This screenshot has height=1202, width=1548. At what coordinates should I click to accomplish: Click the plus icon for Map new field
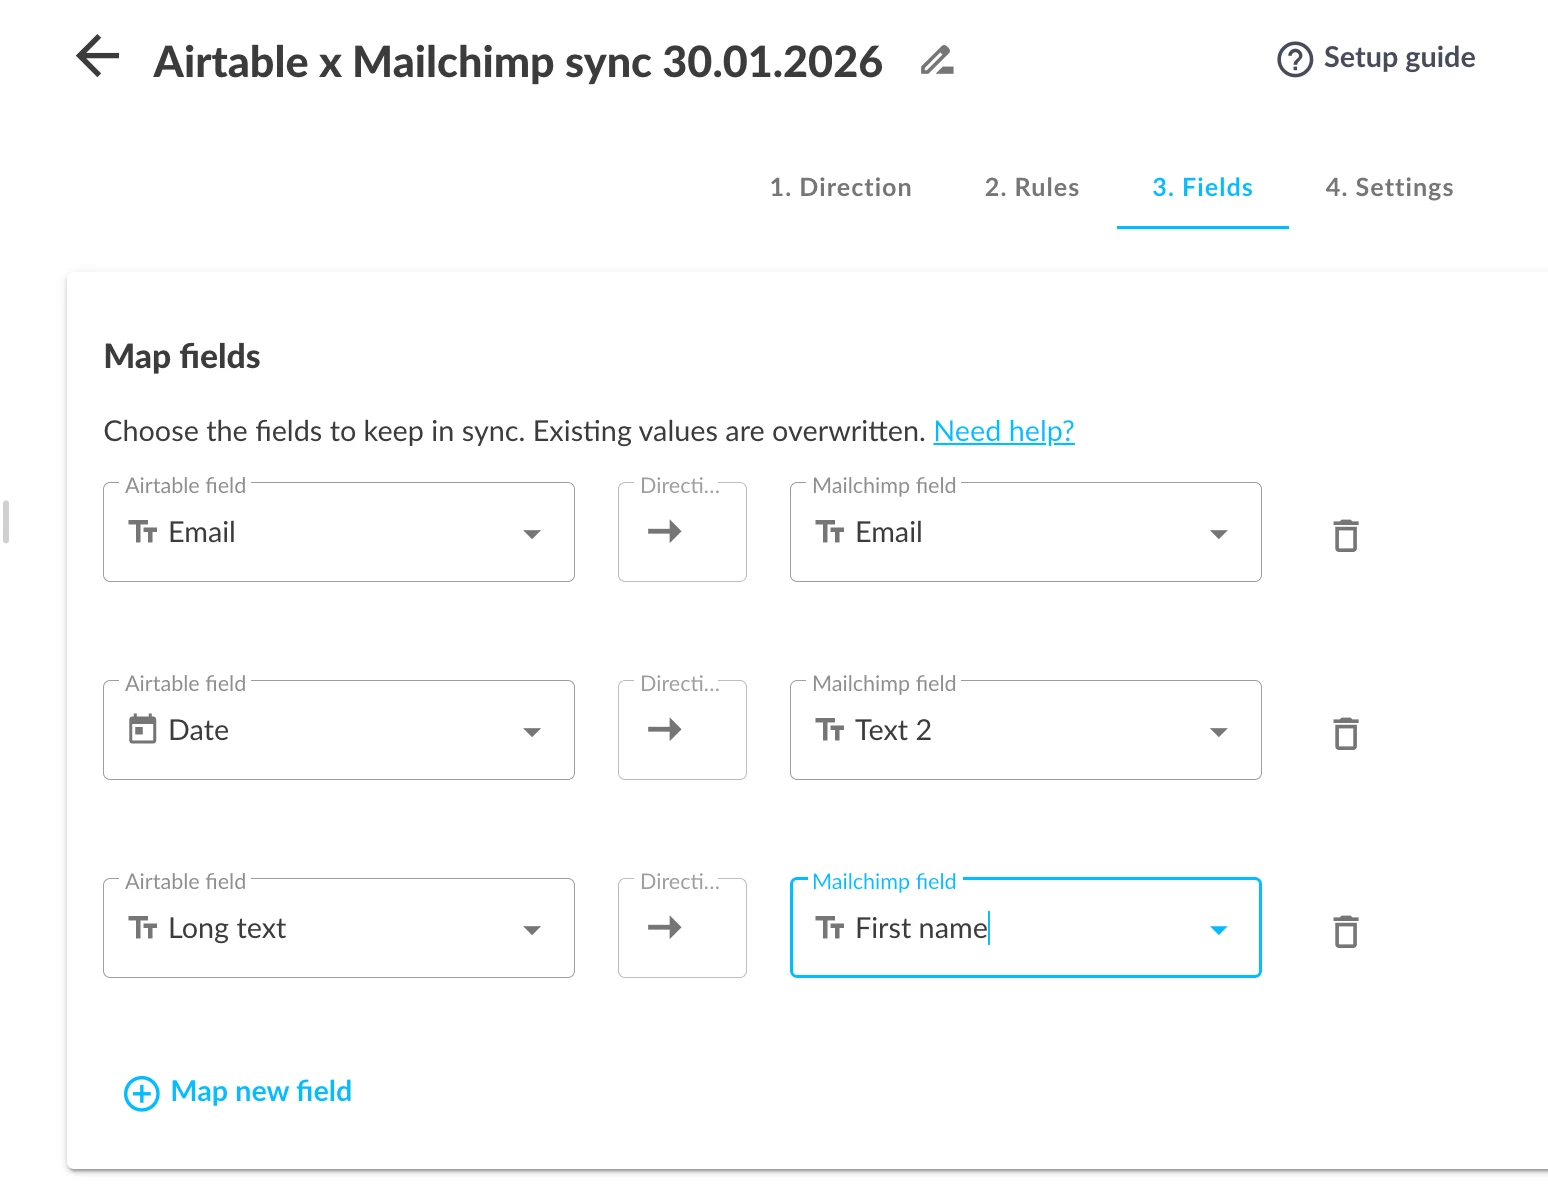pos(141,1093)
